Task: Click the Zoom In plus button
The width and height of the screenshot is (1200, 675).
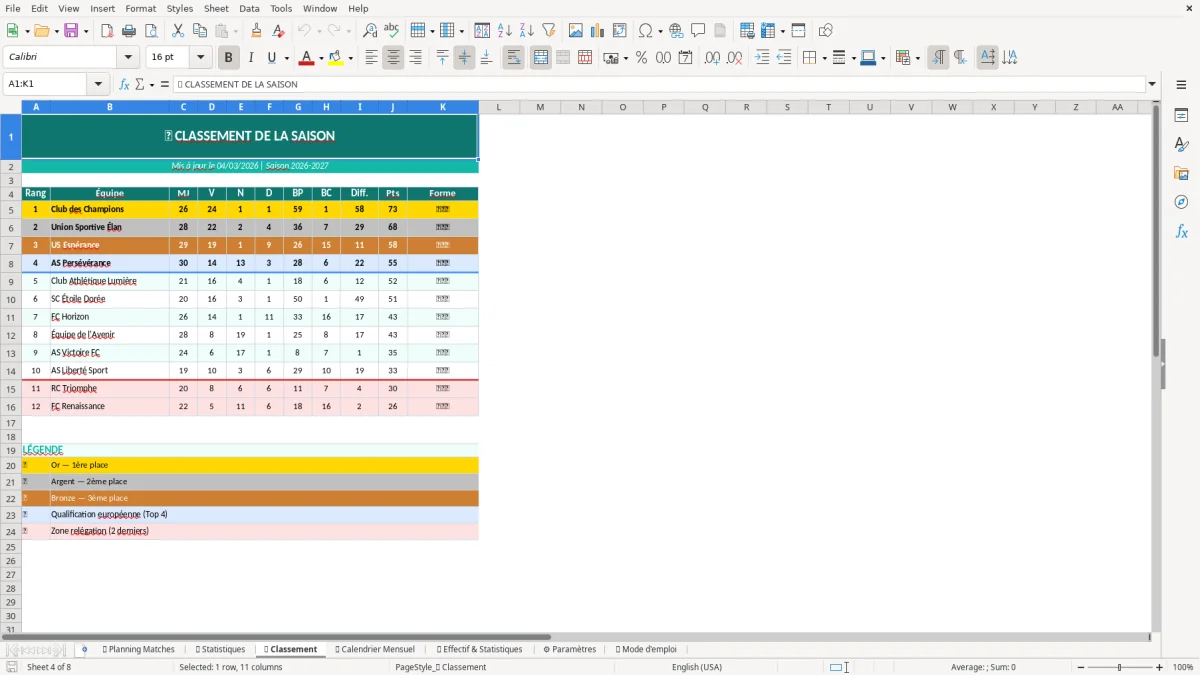Action: pyautogui.click(x=1159, y=667)
